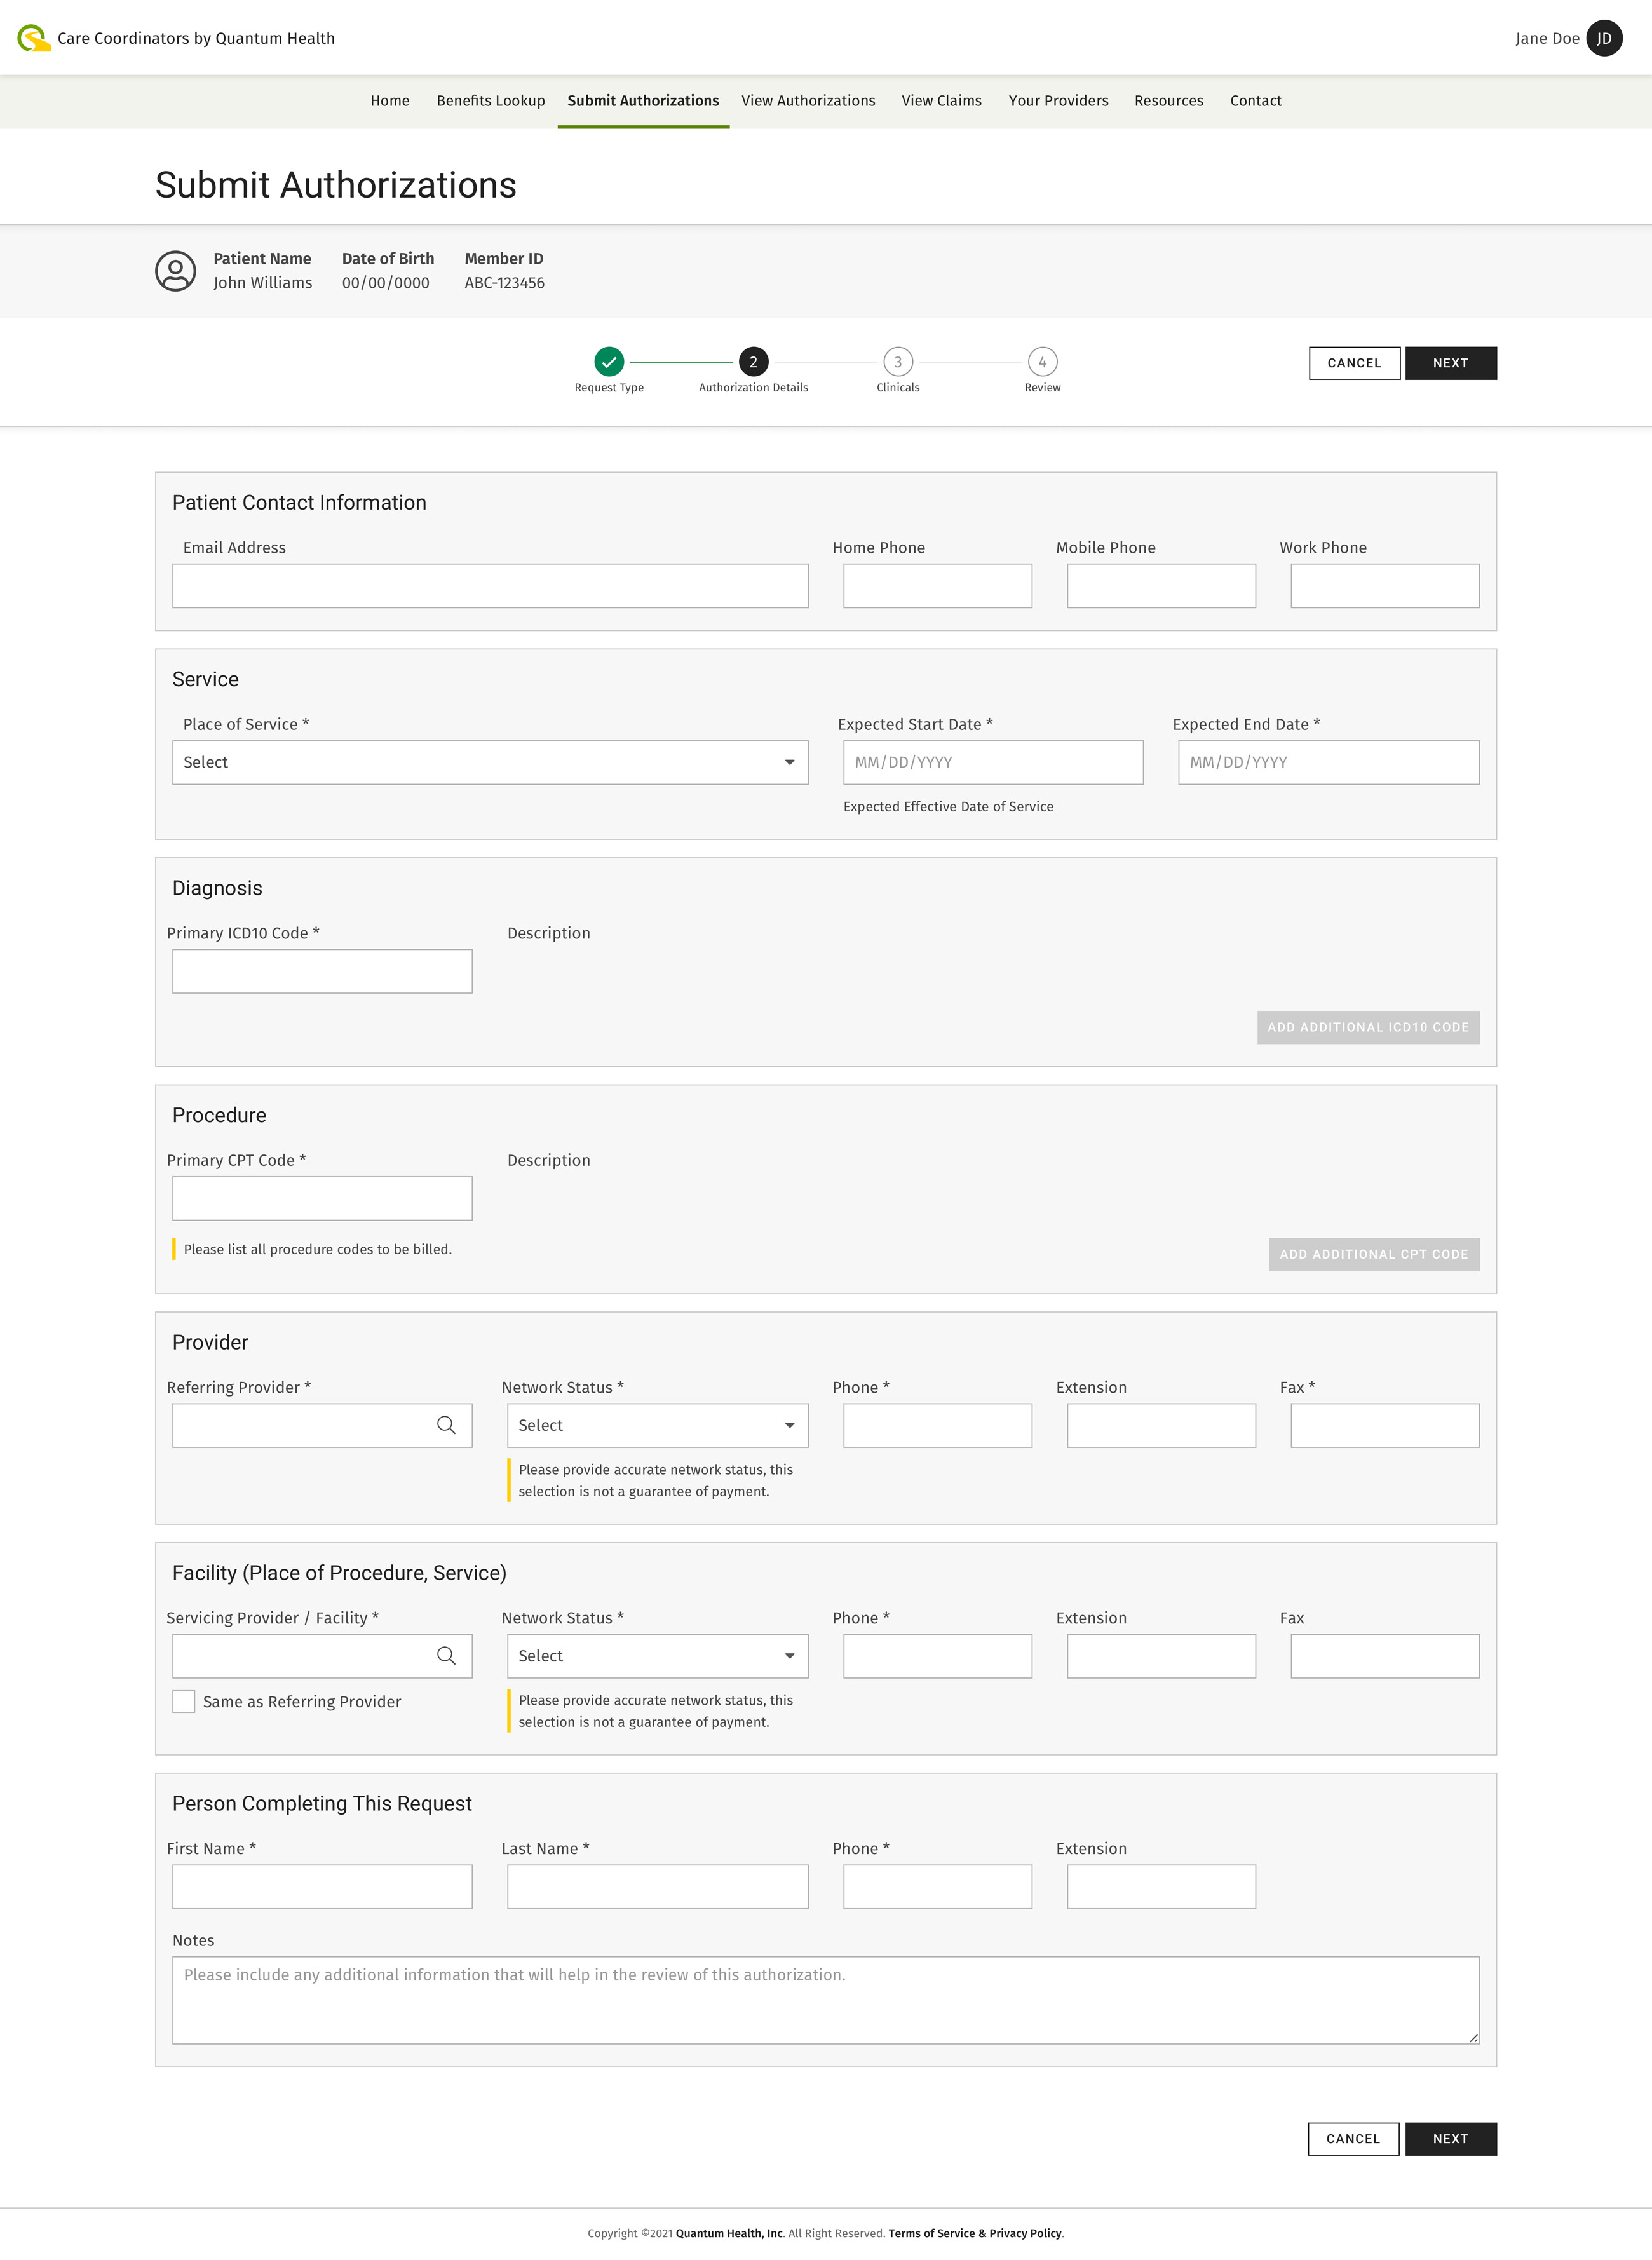Click Add Additional ICD10 Code button
Viewport: 1652px width, 2260px height.
[1368, 1027]
